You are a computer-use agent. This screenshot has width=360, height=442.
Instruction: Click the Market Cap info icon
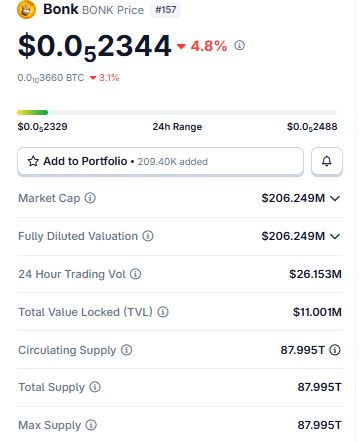click(90, 198)
